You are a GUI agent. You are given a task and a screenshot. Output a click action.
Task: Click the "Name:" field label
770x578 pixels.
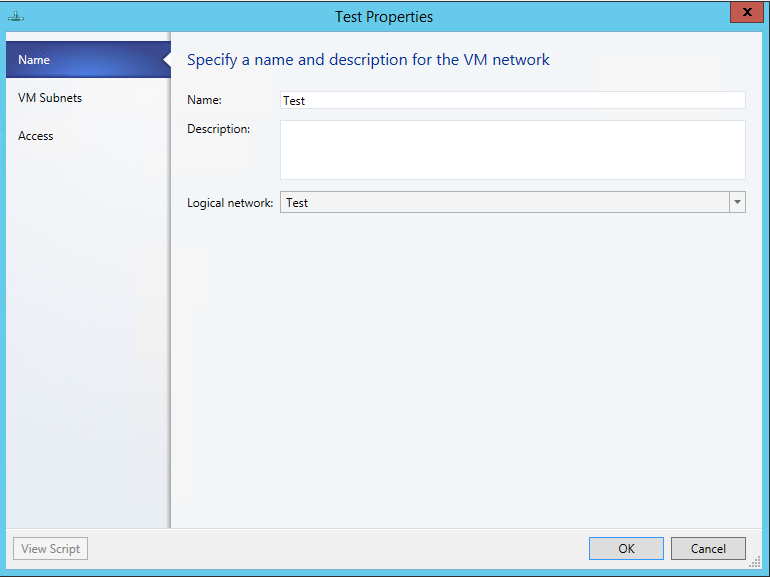pos(204,100)
